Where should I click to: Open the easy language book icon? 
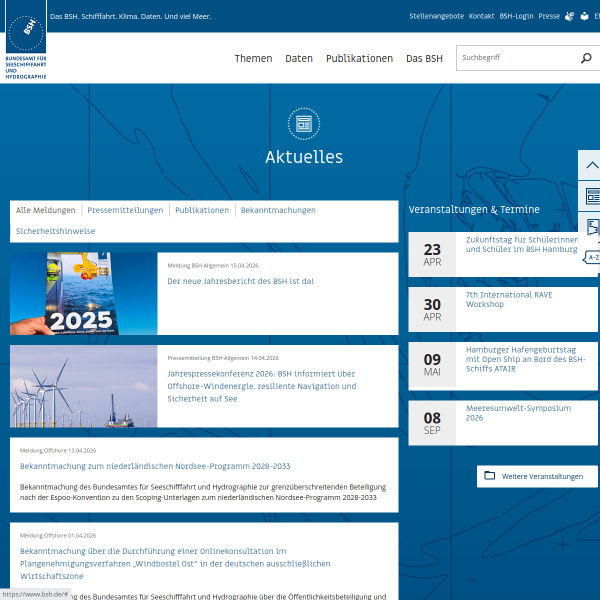[584, 16]
